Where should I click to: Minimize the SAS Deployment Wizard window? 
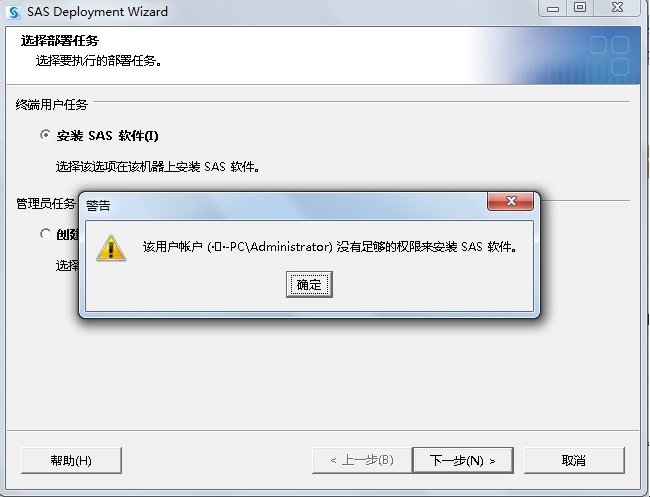(x=553, y=8)
